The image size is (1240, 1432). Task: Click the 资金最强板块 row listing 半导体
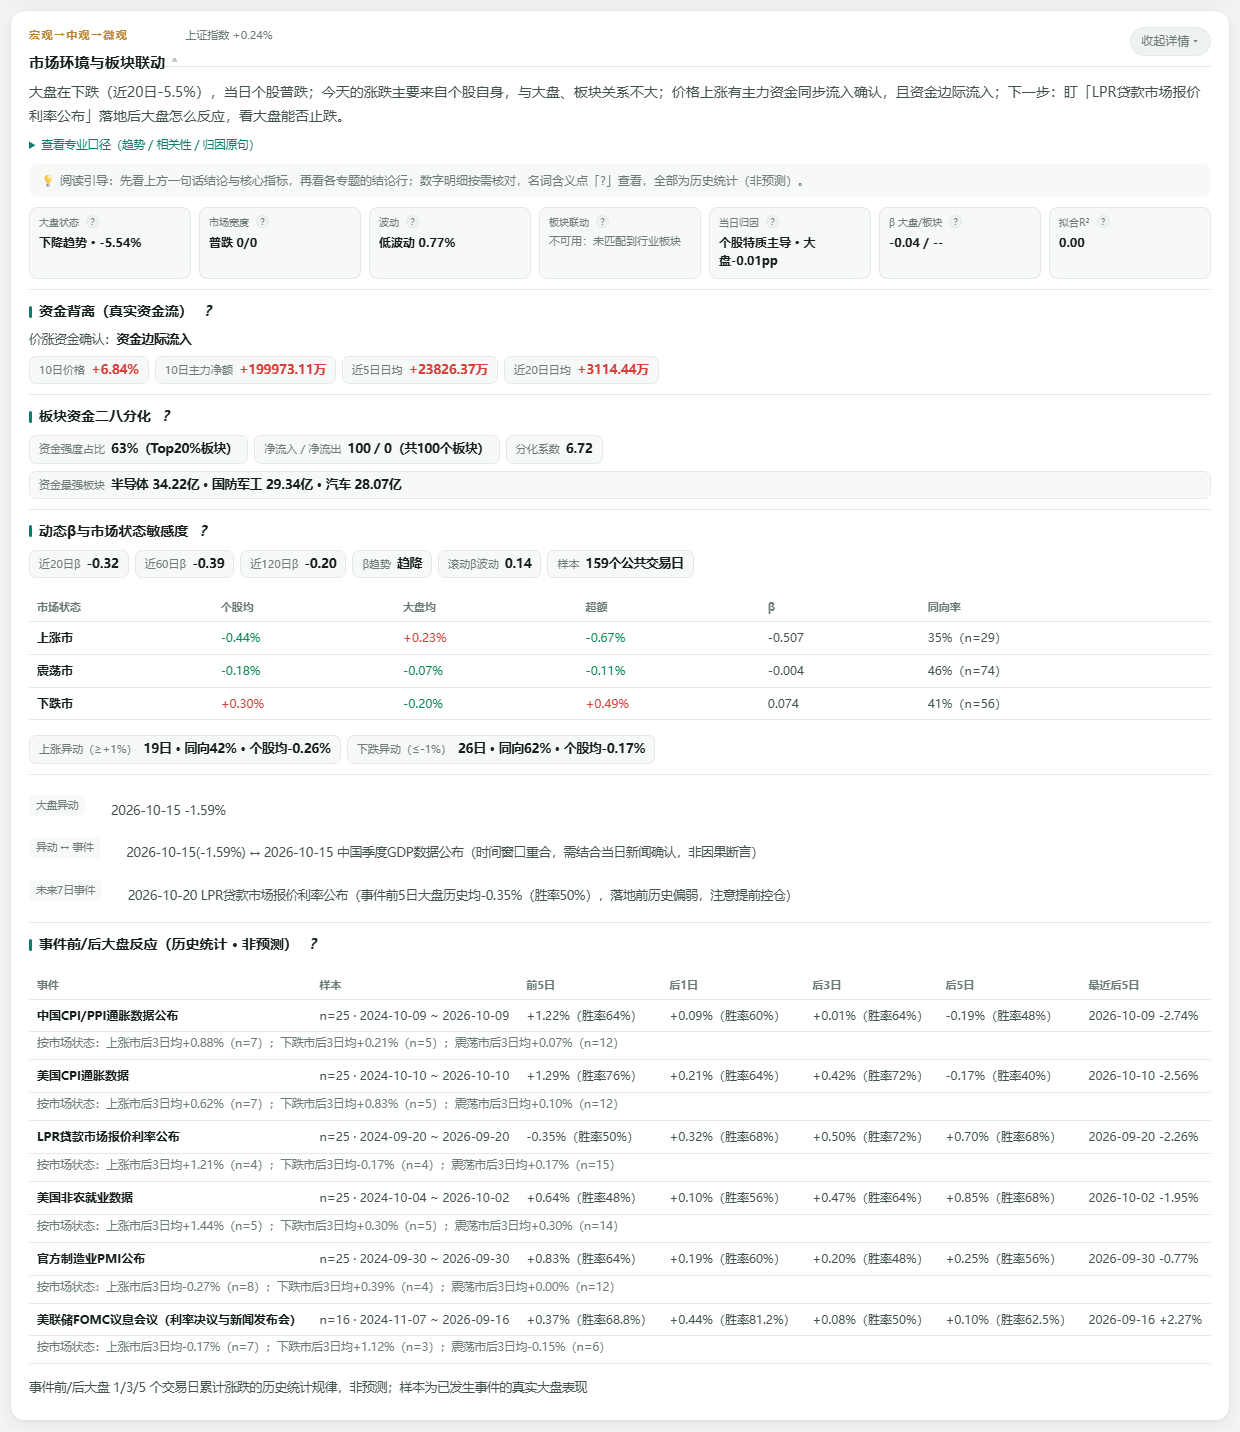coord(620,485)
